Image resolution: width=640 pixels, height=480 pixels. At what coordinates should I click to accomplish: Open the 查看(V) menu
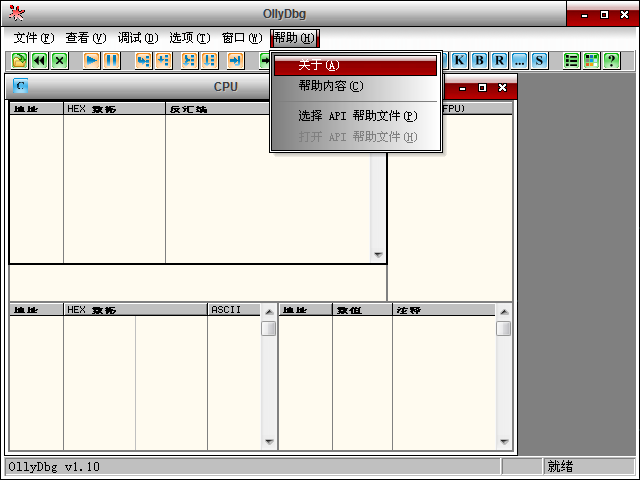click(x=86, y=38)
